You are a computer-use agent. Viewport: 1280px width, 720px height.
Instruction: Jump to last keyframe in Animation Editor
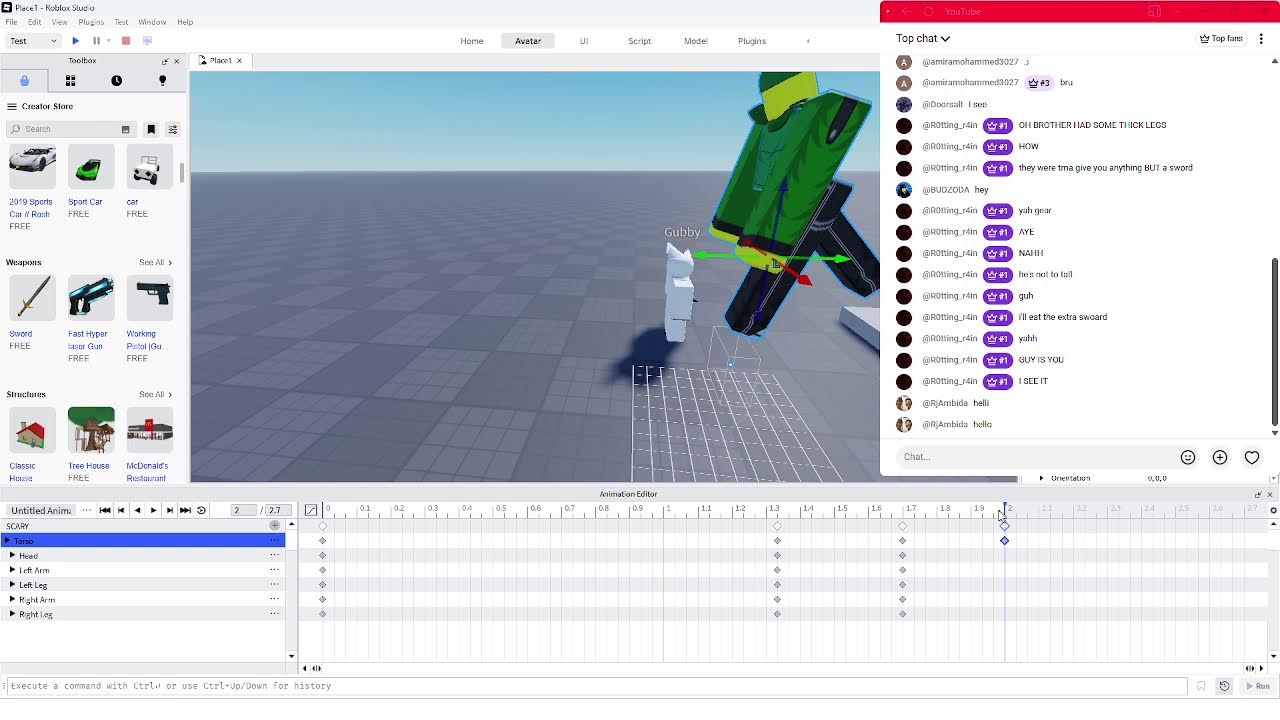(185, 510)
